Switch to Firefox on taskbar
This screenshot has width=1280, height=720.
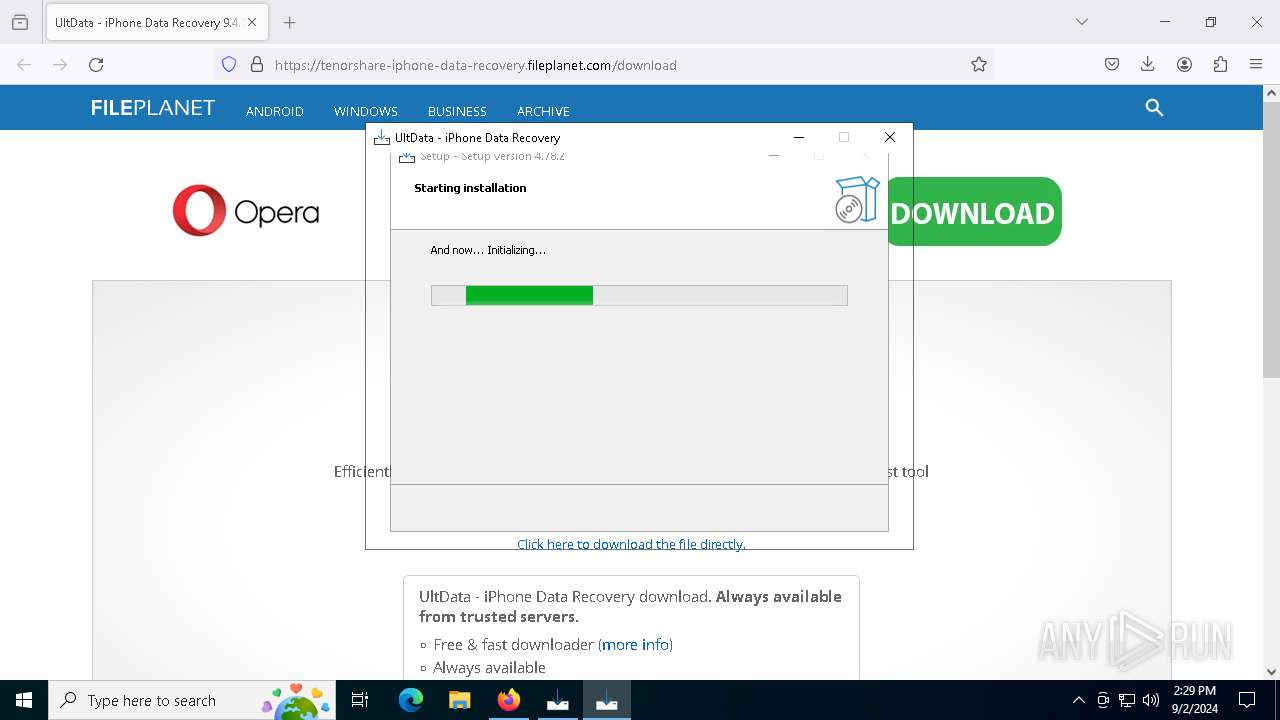[x=509, y=700]
